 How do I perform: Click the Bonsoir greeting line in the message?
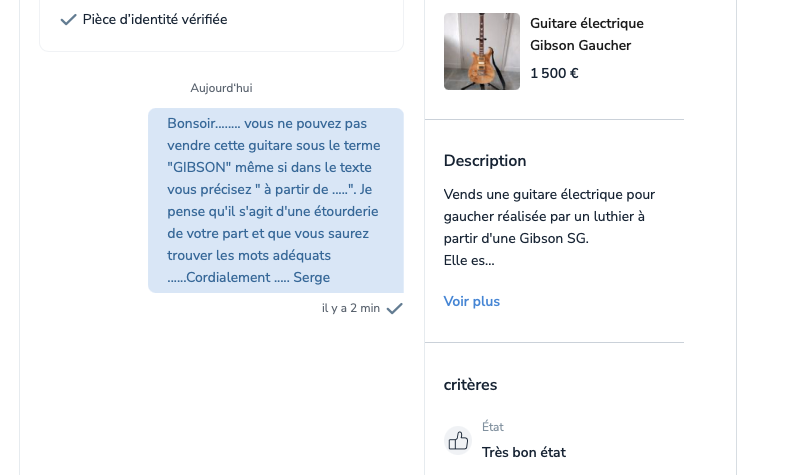coord(267,124)
